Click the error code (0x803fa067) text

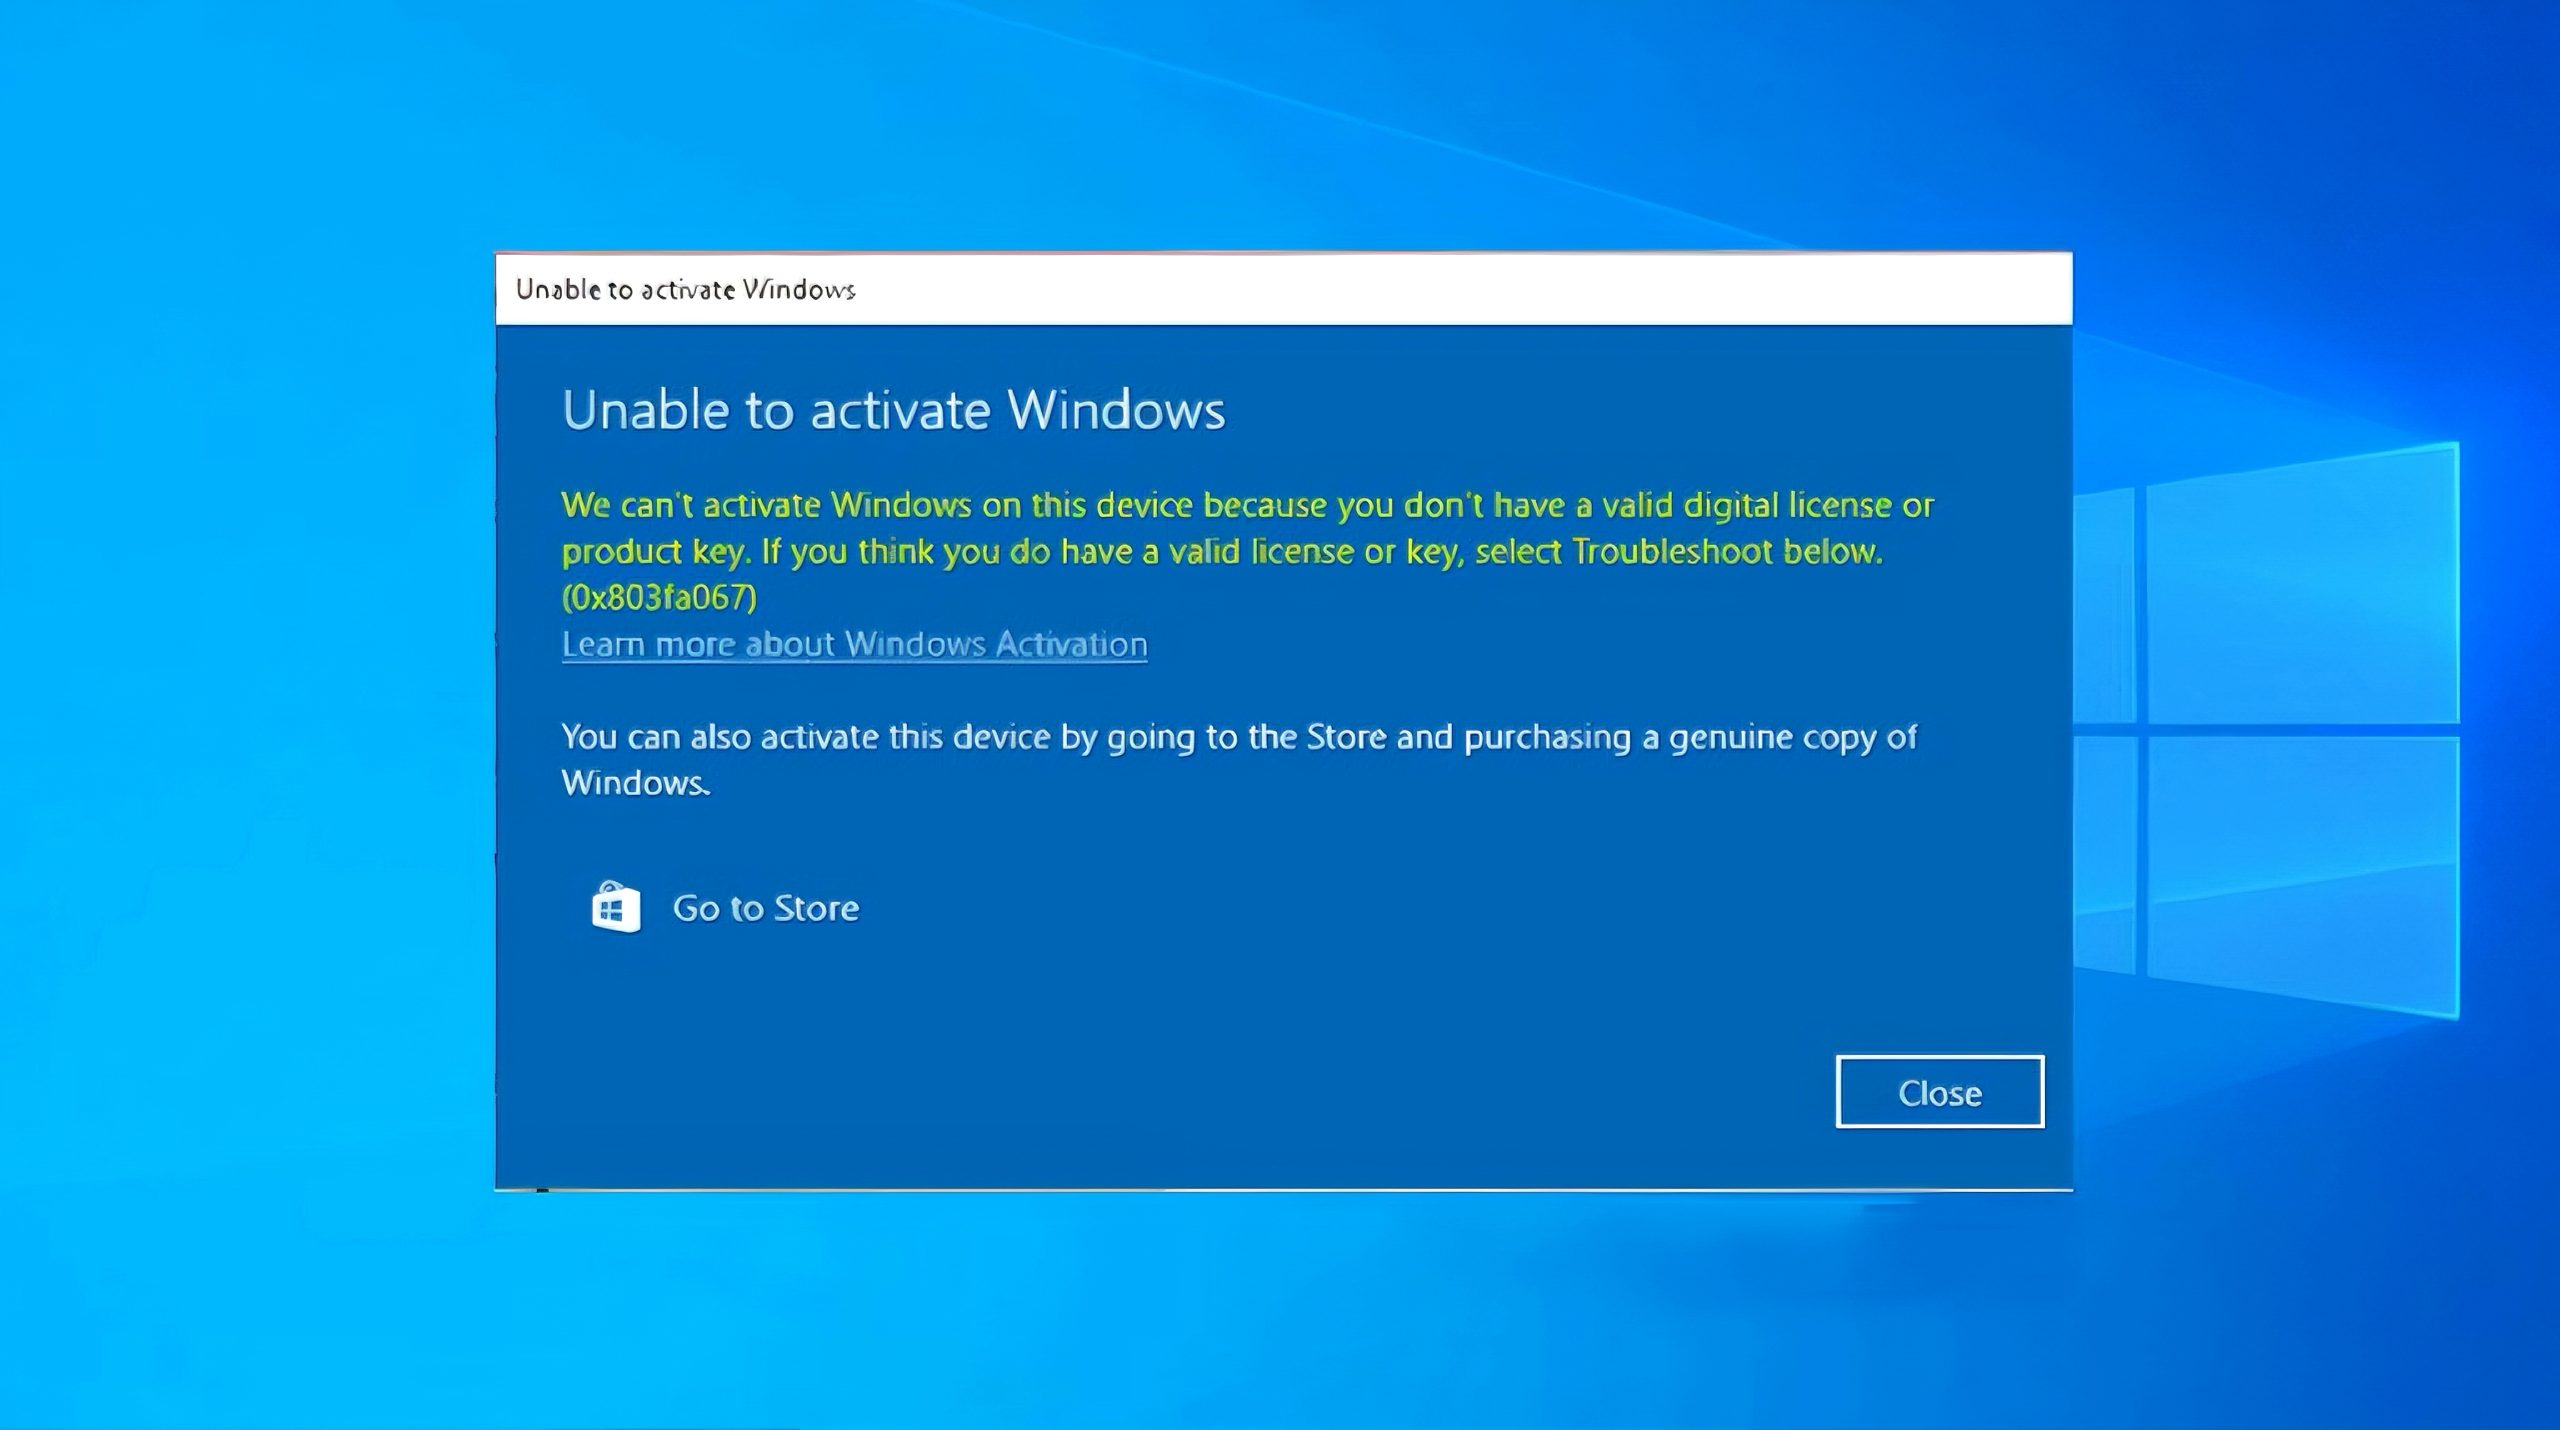659,597
